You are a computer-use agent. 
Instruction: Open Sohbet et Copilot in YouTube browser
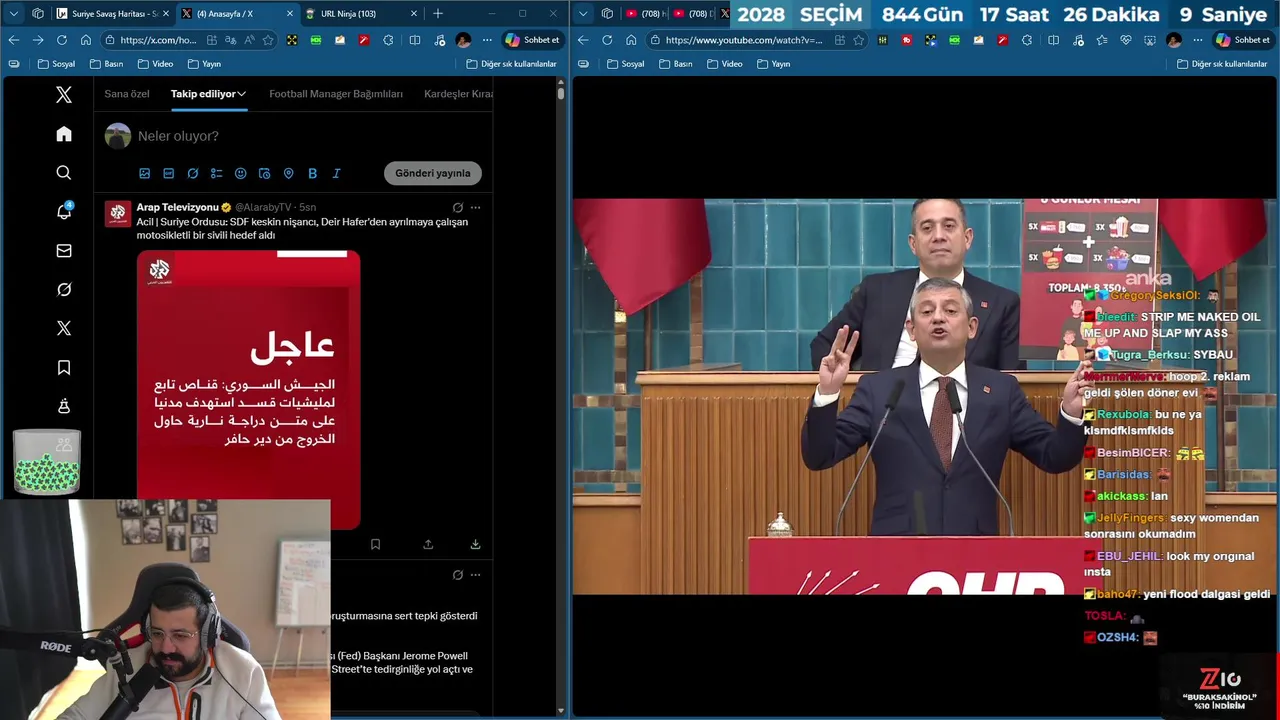click(1243, 40)
